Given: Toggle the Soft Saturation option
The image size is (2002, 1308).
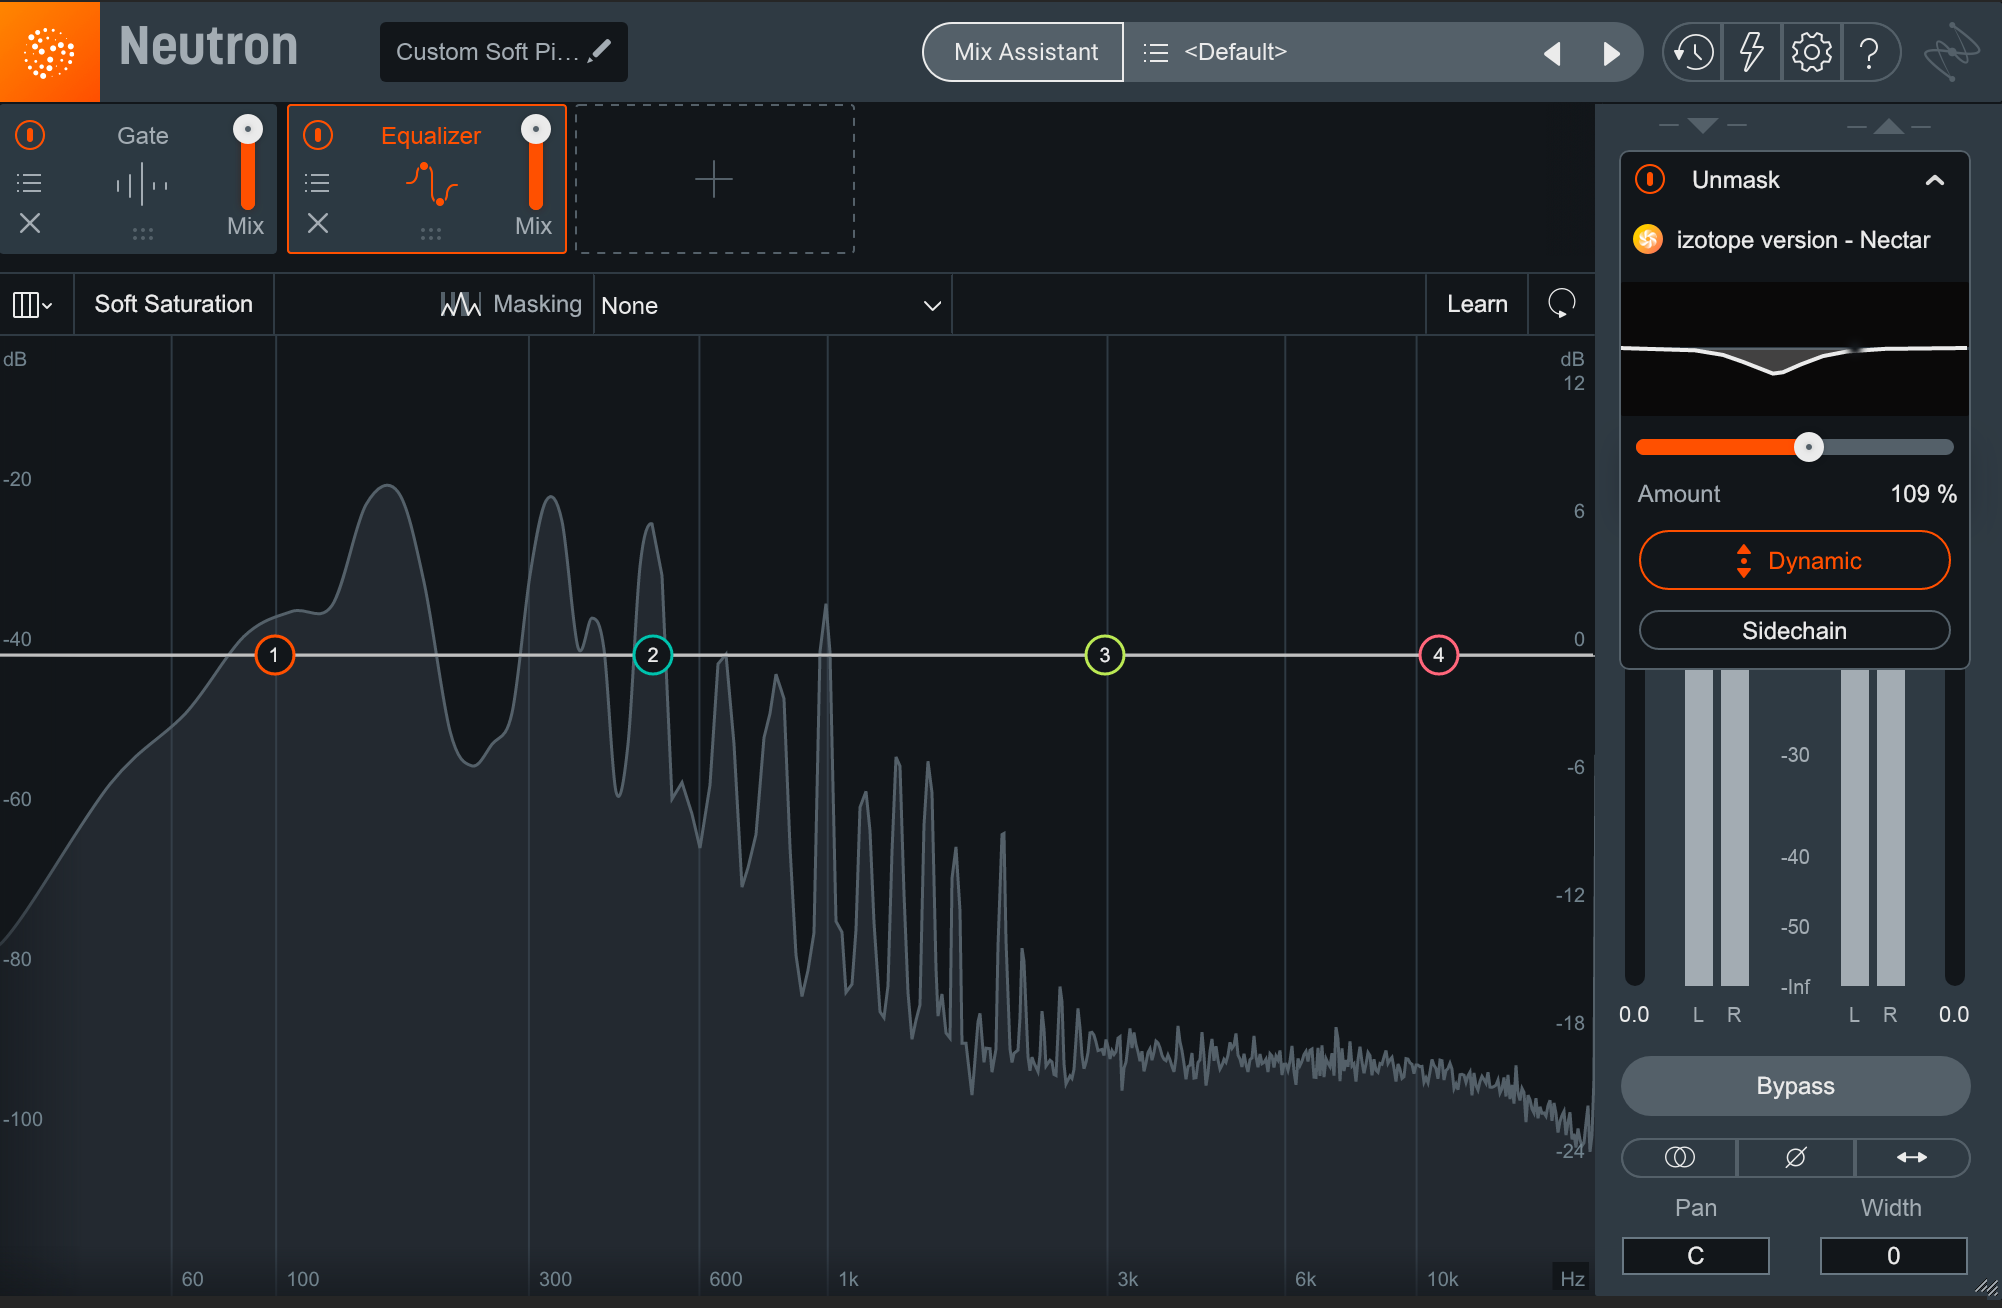Looking at the screenshot, I should [173, 304].
